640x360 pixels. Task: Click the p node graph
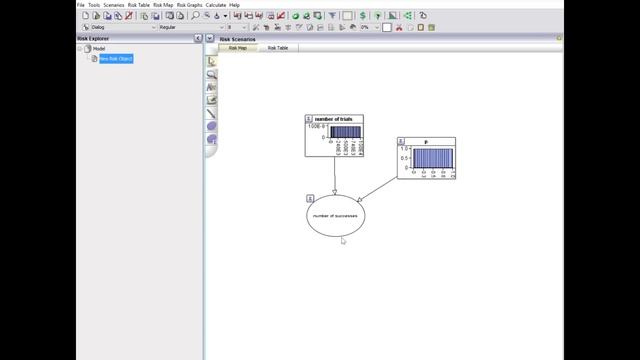coord(427,158)
